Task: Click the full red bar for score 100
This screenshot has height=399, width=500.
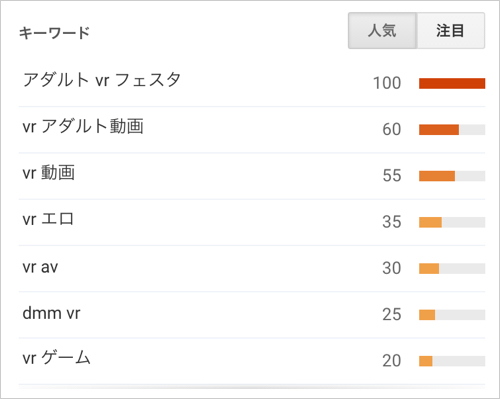Action: pyautogui.click(x=452, y=83)
